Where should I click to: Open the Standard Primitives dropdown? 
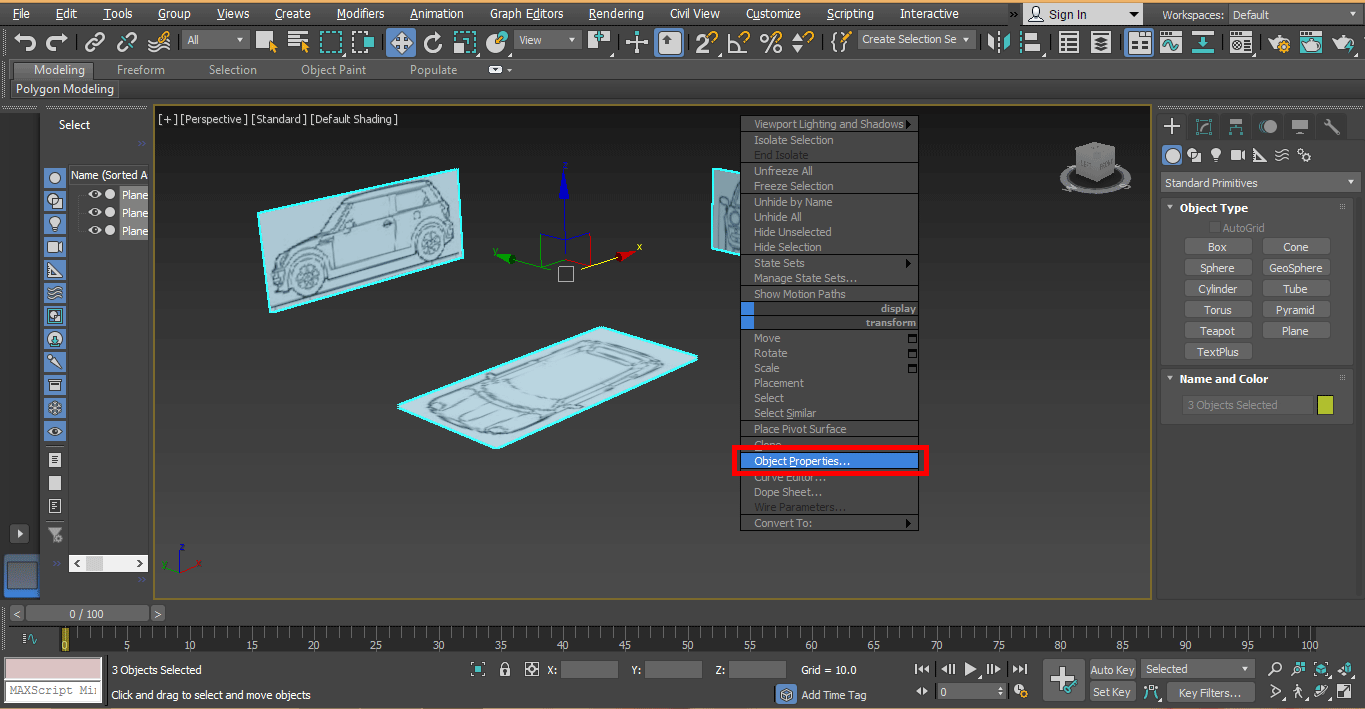click(1259, 182)
